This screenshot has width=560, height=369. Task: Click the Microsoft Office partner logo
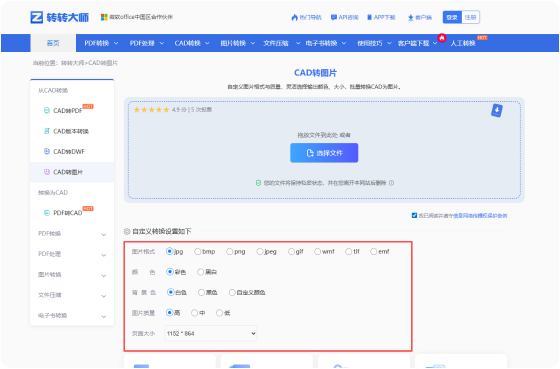tap(104, 17)
